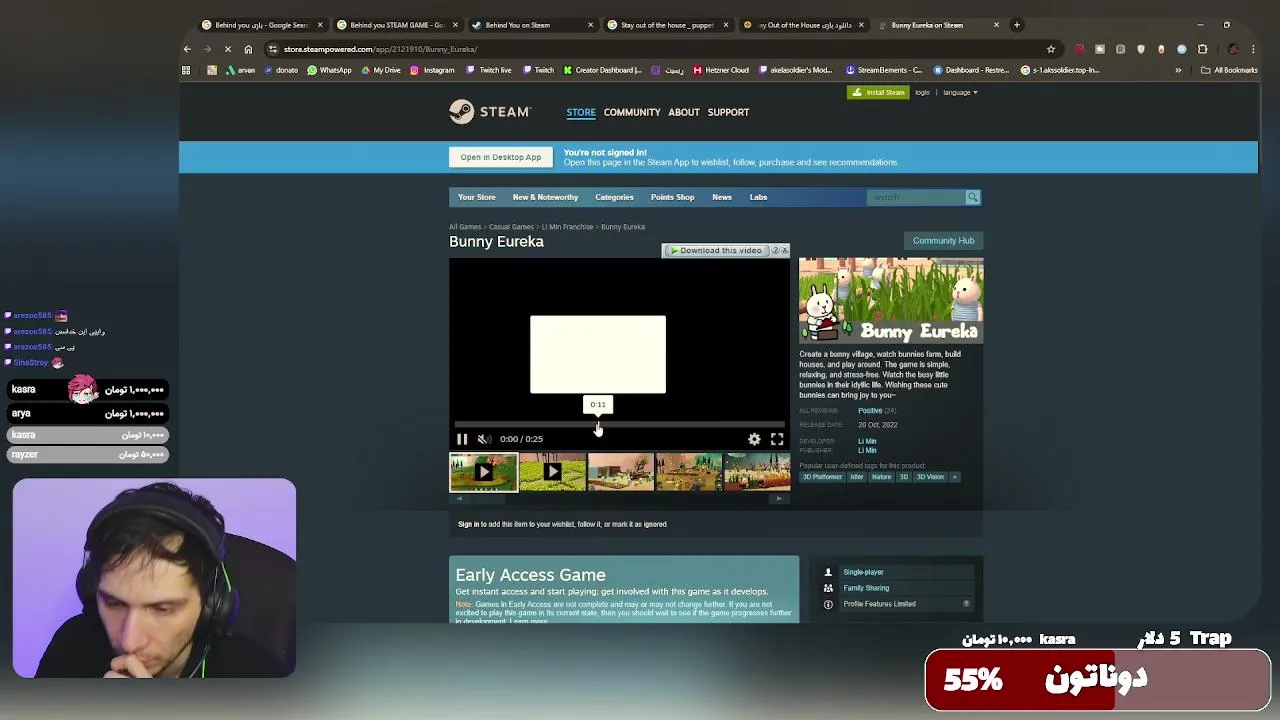This screenshot has height=720, width=1280.
Task: Open the STORE menu in Steam header
Action: point(581,112)
